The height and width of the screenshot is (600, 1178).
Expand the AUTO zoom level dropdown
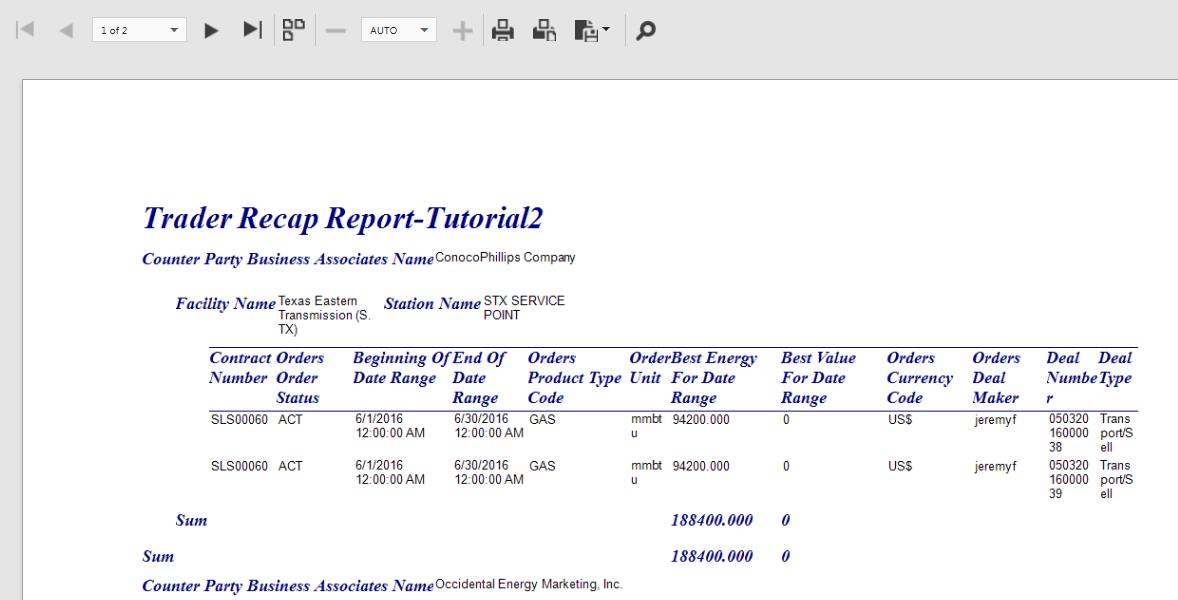click(x=398, y=31)
